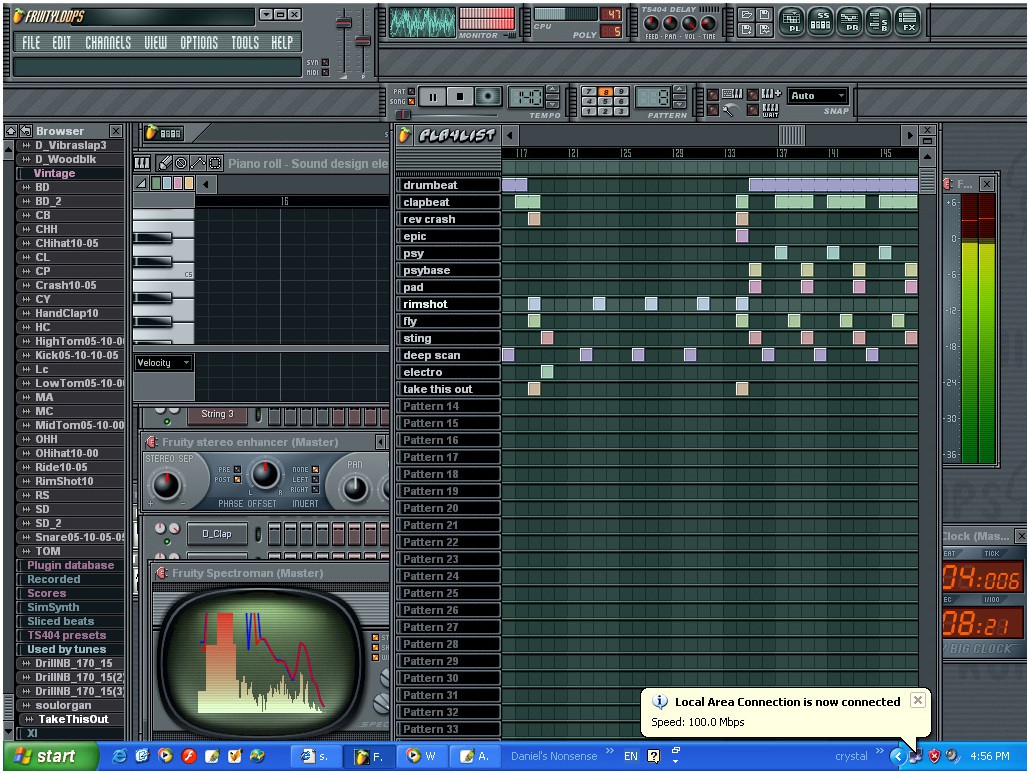The image size is (1030, 774).
Task: Open the Auto snap dropdown
Action: pos(818,96)
